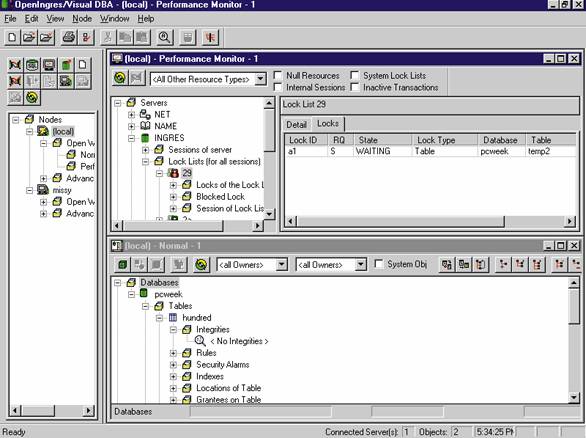Toggle the System Obj checkbox
The width and height of the screenshot is (586, 438).
point(379,264)
